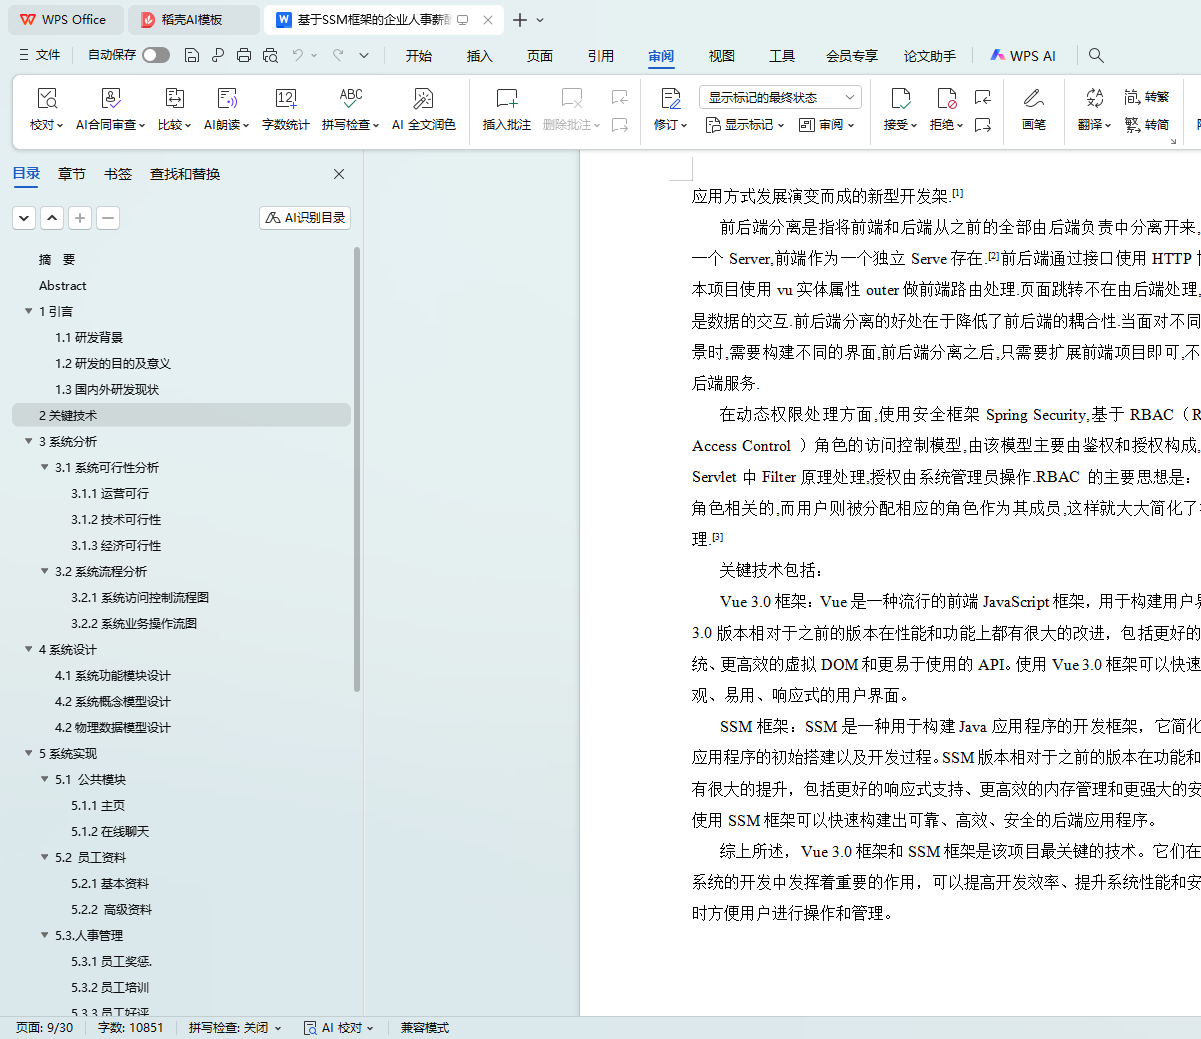Click the 比较 compare documents icon
Screen dimensions: 1201x1039
pos(174,99)
